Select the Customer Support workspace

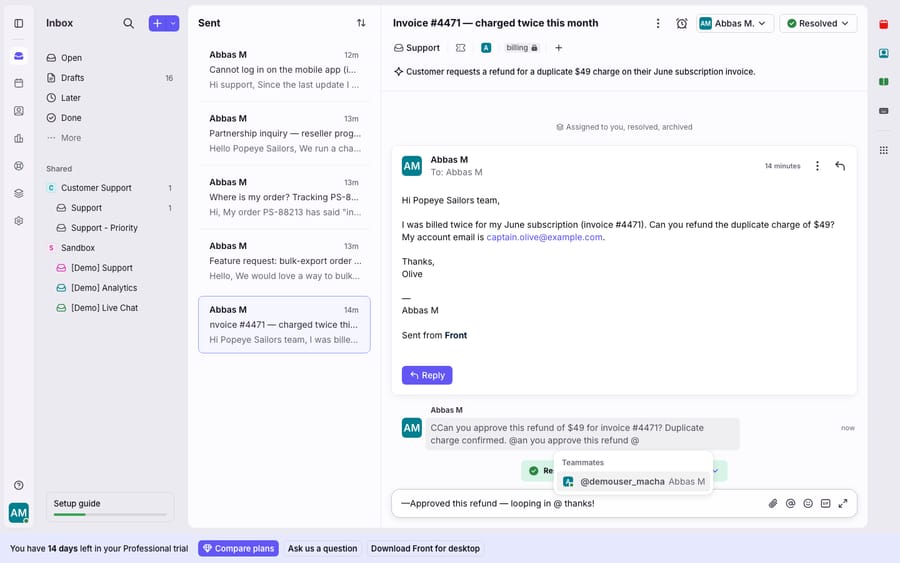[109, 188]
